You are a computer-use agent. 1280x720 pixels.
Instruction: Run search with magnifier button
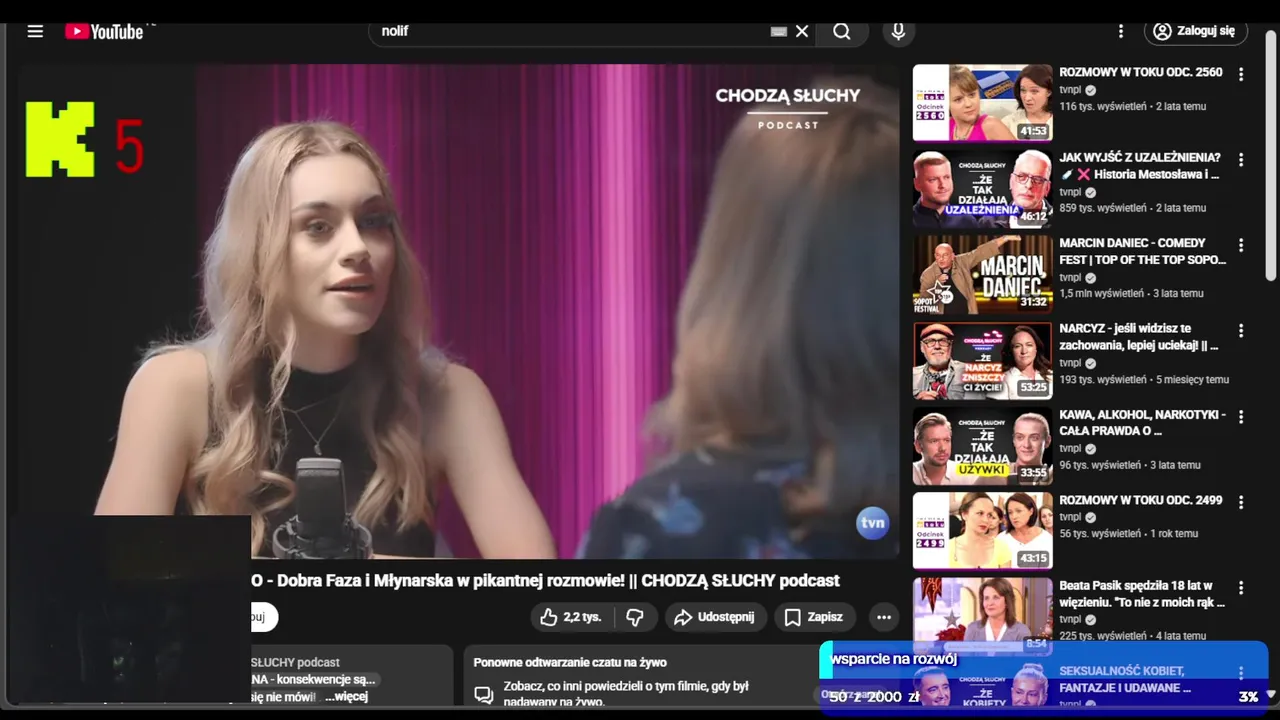point(842,31)
